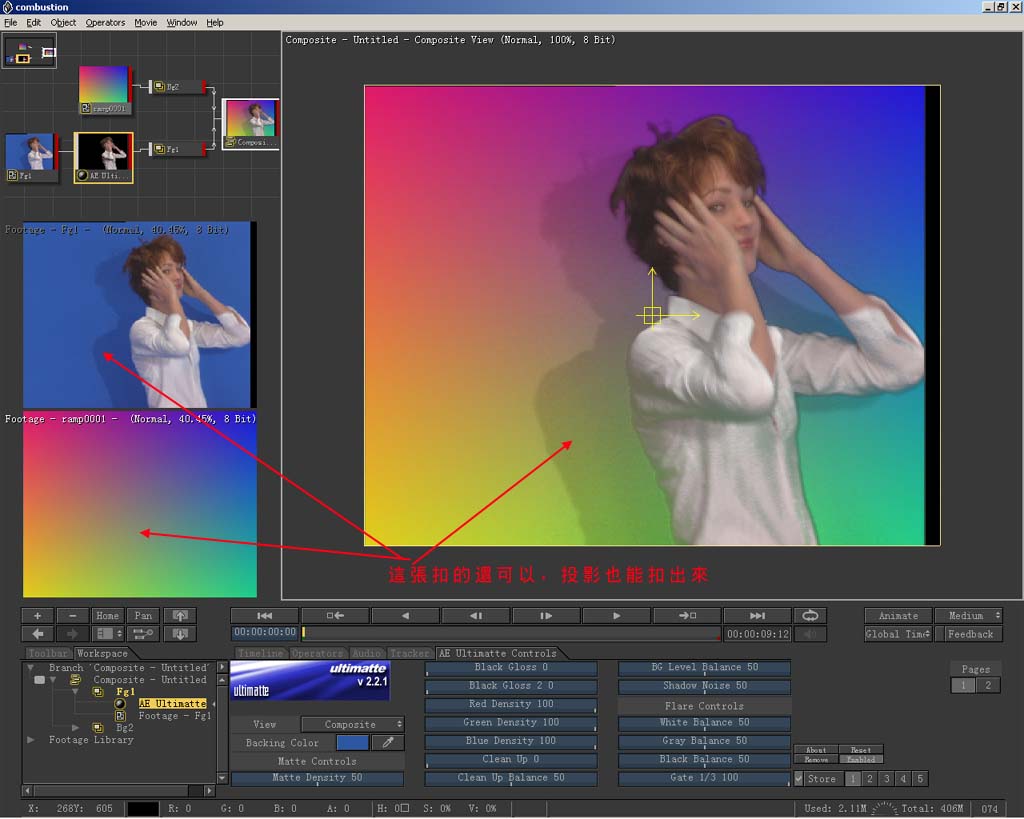Viewport: 1024px width, 819px height.
Task: Toggle the Feedback option
Action: tap(970, 634)
